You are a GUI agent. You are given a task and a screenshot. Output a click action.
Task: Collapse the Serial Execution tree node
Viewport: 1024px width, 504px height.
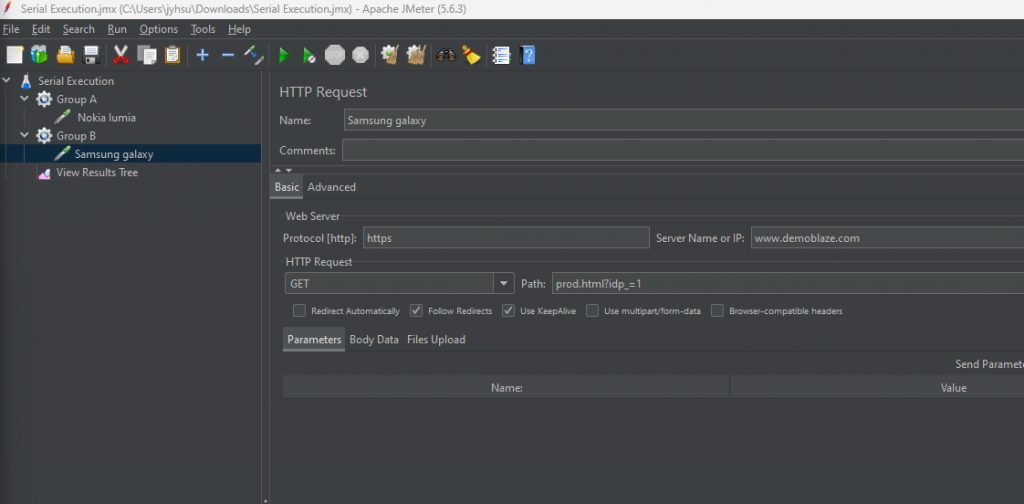tap(7, 80)
